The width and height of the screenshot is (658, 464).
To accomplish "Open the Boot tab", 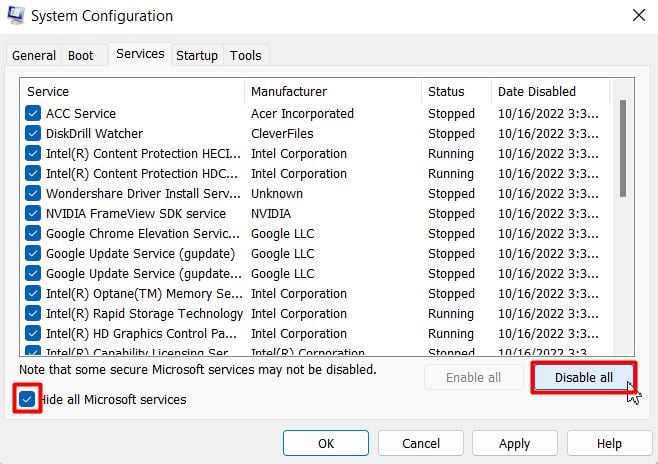I will pos(80,56).
